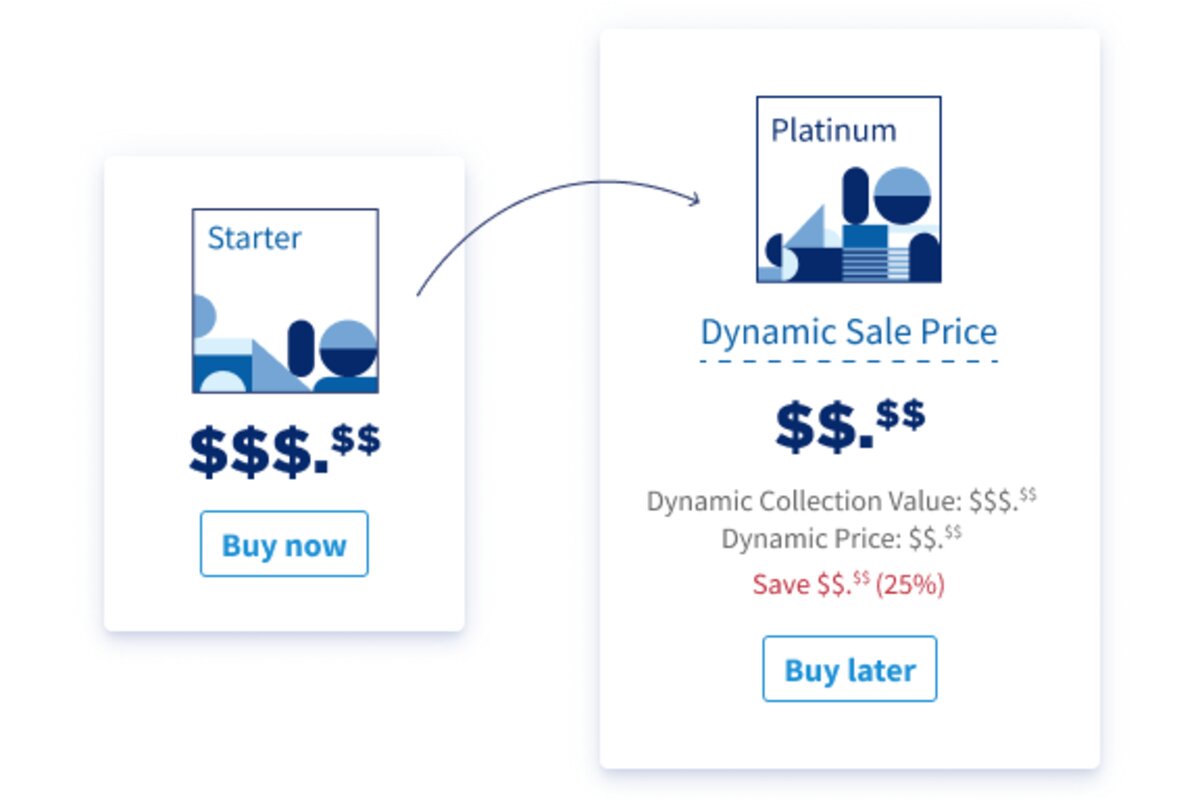Click the dark pill shape in Starter artwork
Viewport: 1200px width, 800px height.
pos(301,348)
